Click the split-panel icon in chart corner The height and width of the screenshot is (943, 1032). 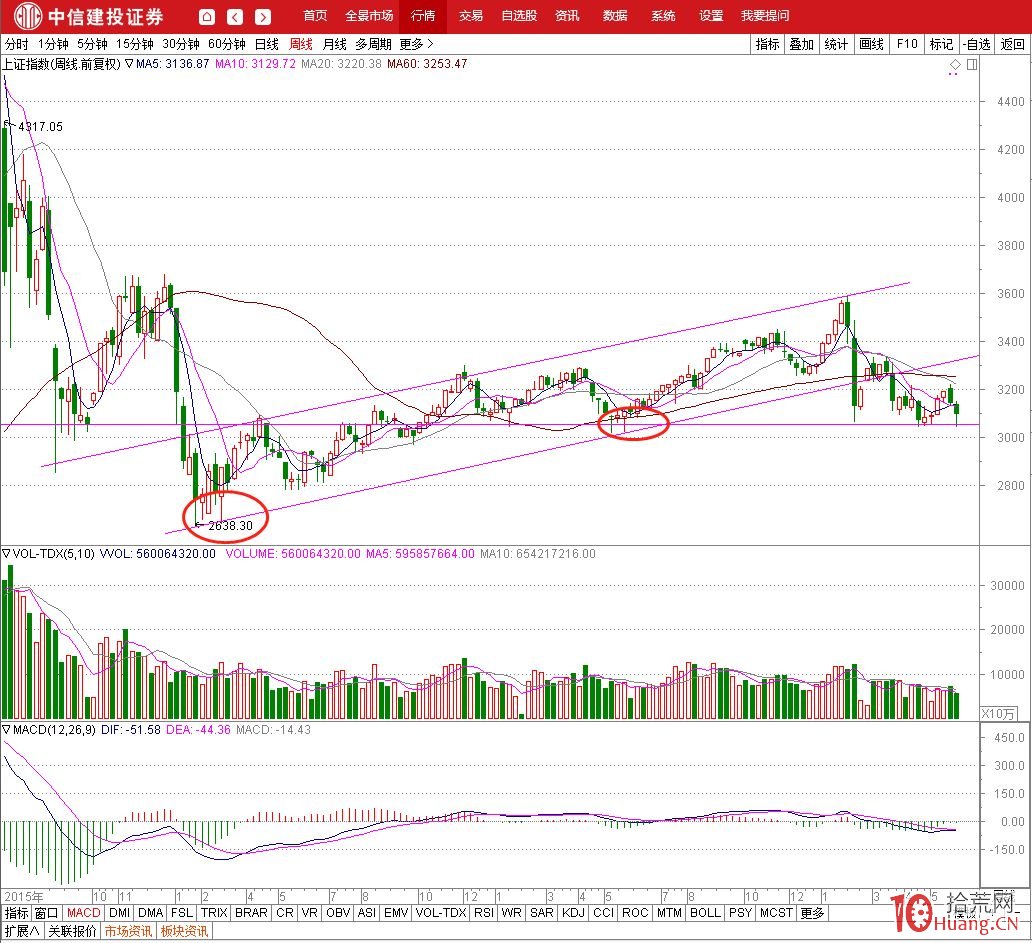(972, 64)
